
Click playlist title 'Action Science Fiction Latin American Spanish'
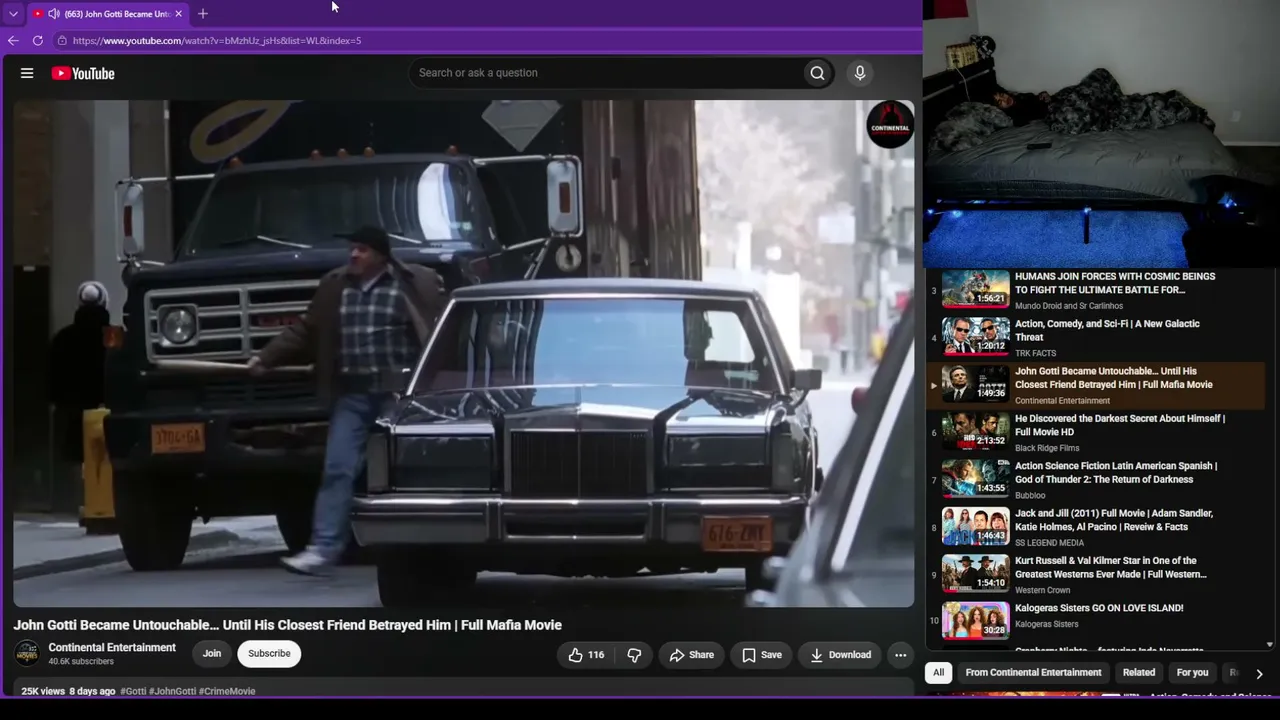pyautogui.click(x=1116, y=473)
